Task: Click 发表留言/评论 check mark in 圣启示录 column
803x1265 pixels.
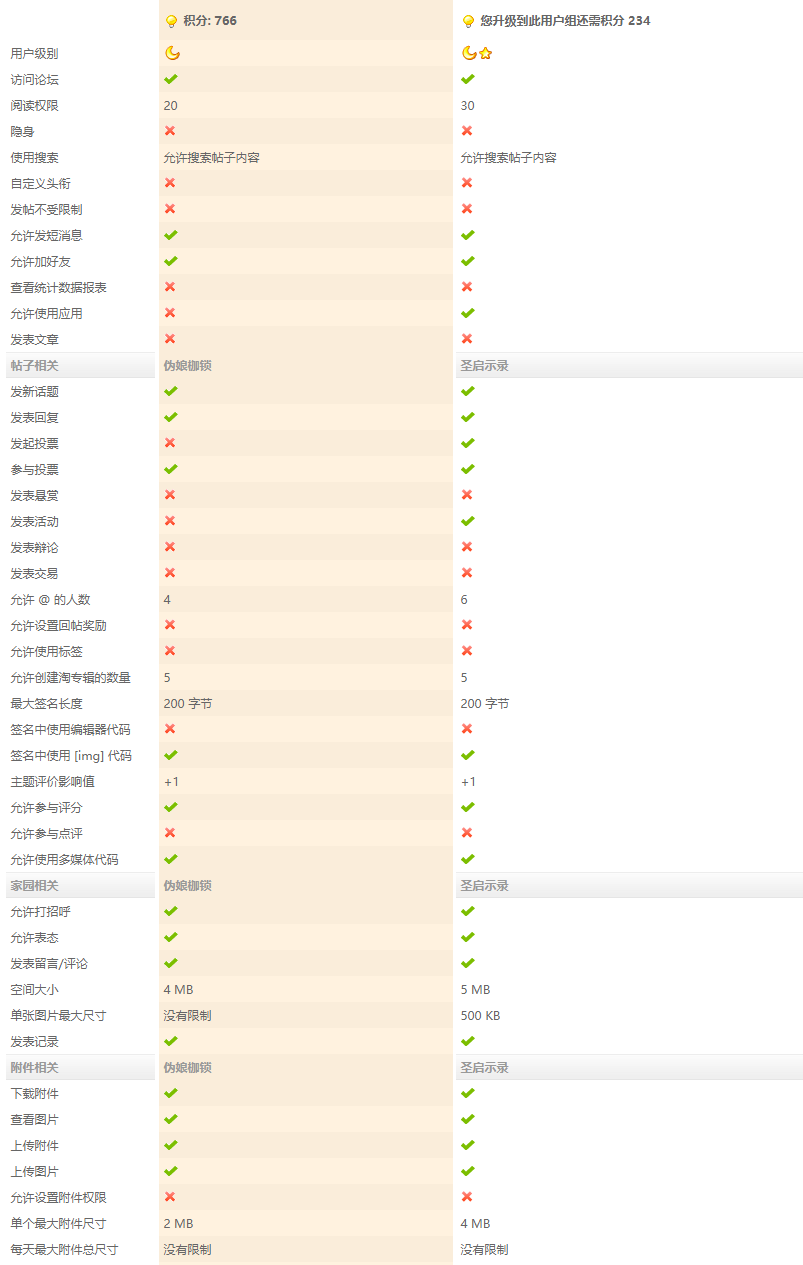Action: pyautogui.click(x=468, y=963)
